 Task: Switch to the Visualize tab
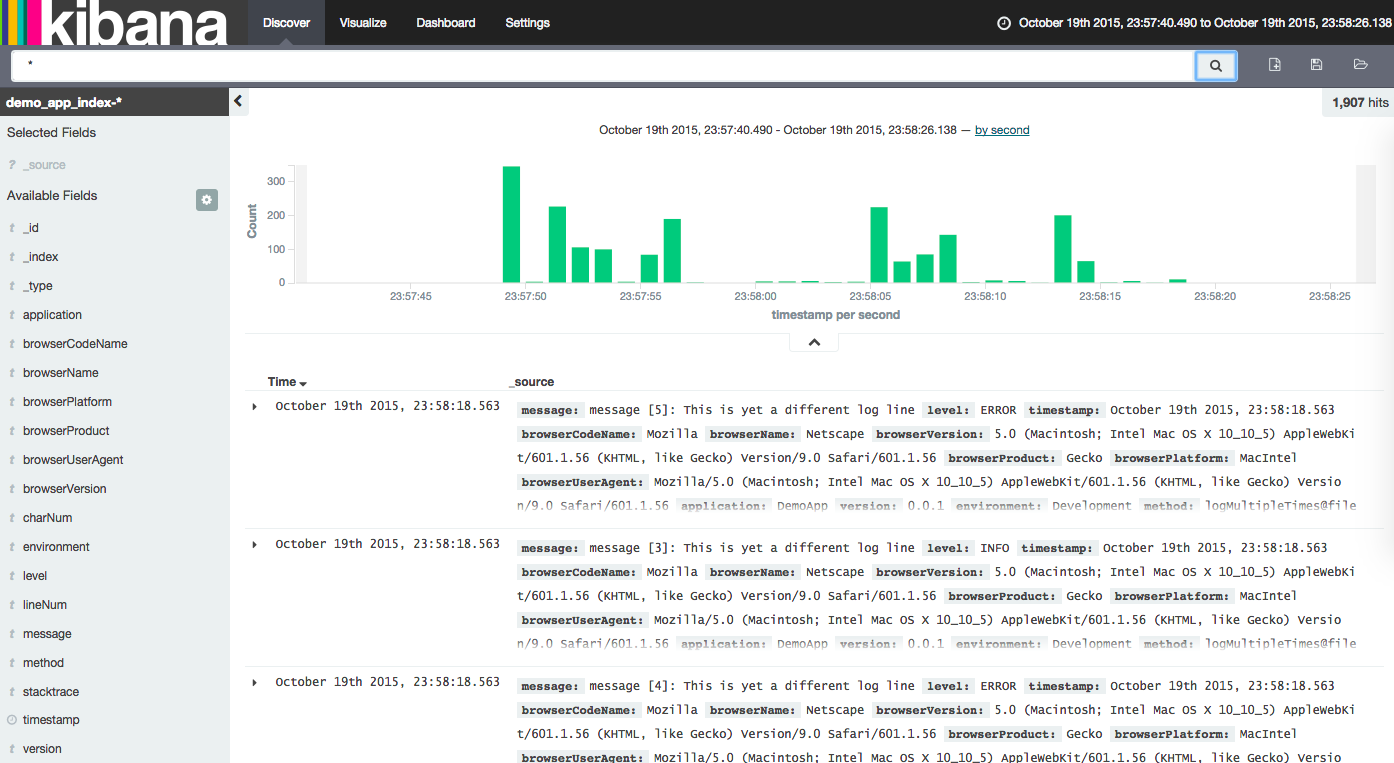click(363, 22)
